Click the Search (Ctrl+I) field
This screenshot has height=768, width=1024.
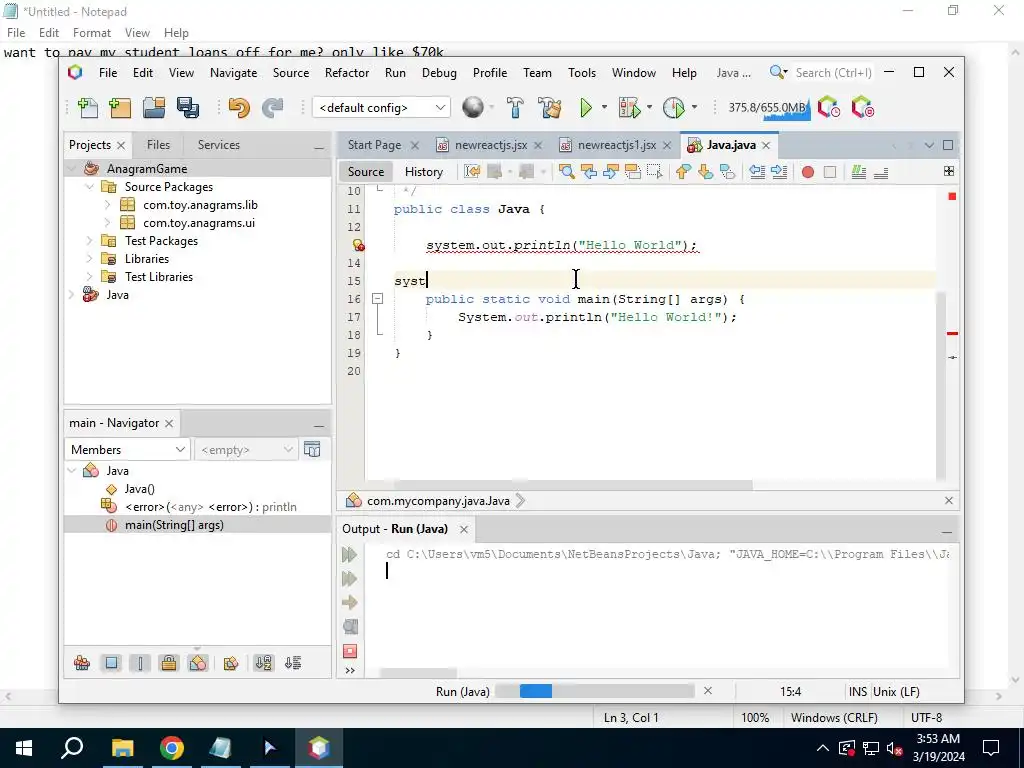tap(833, 72)
